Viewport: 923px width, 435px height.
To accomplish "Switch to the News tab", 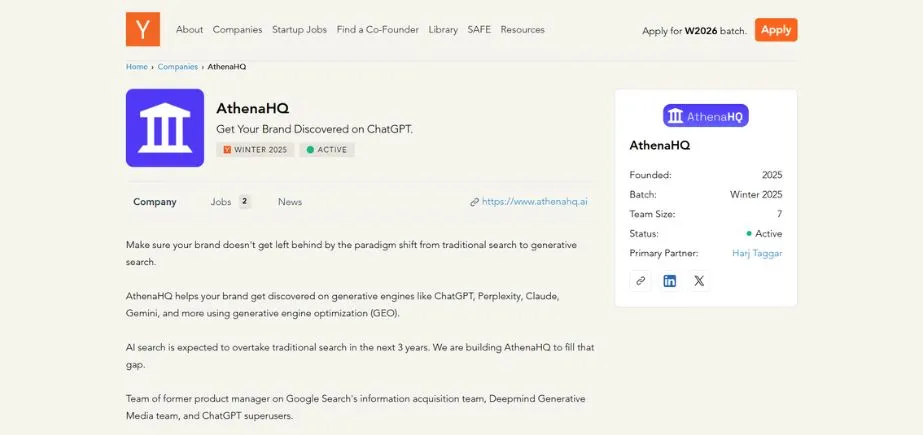I will pos(290,202).
